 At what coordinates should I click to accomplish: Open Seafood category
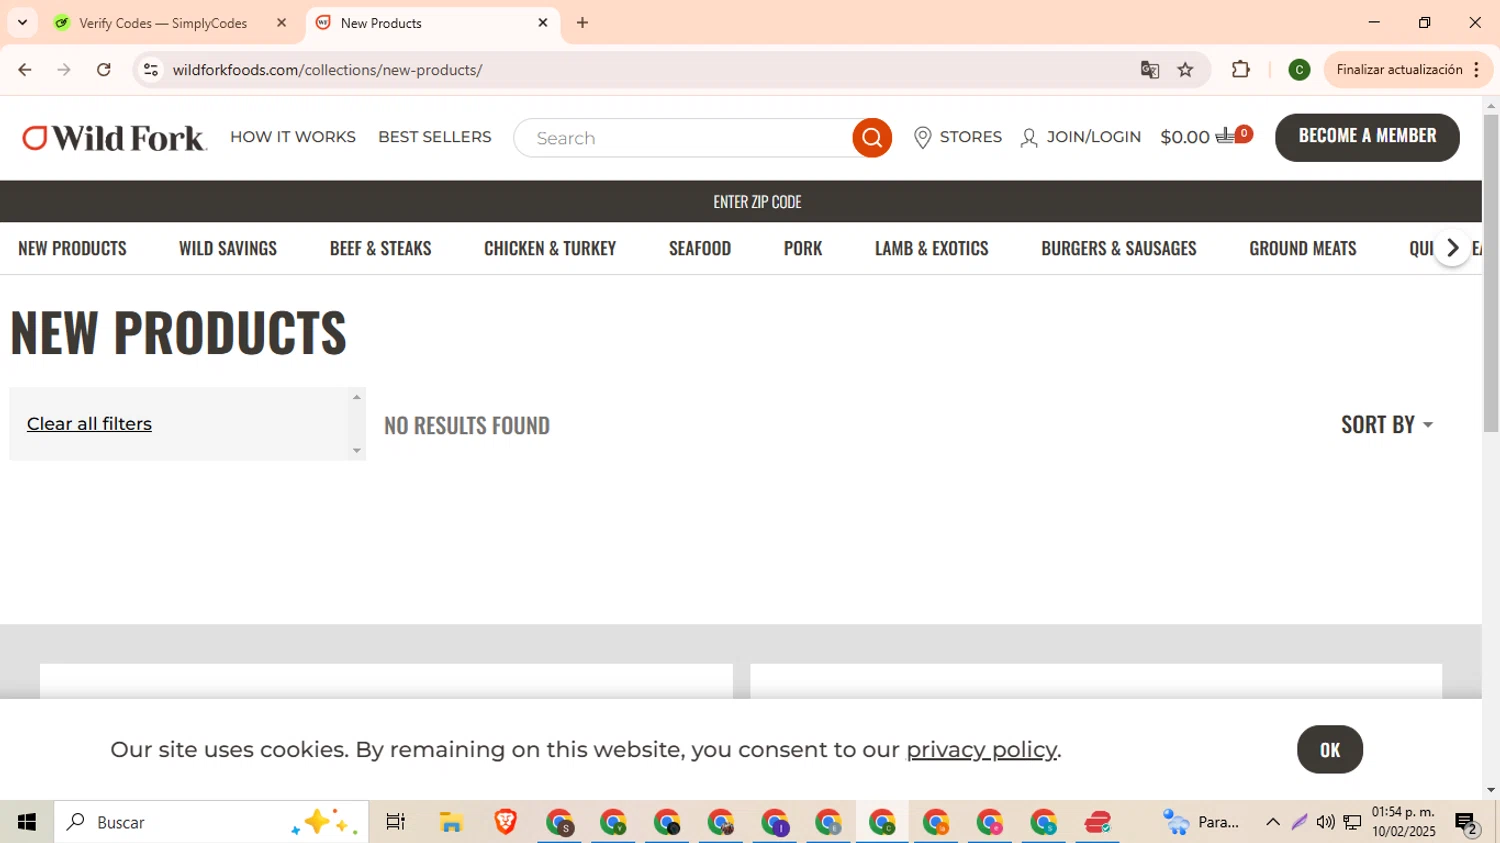(x=700, y=248)
